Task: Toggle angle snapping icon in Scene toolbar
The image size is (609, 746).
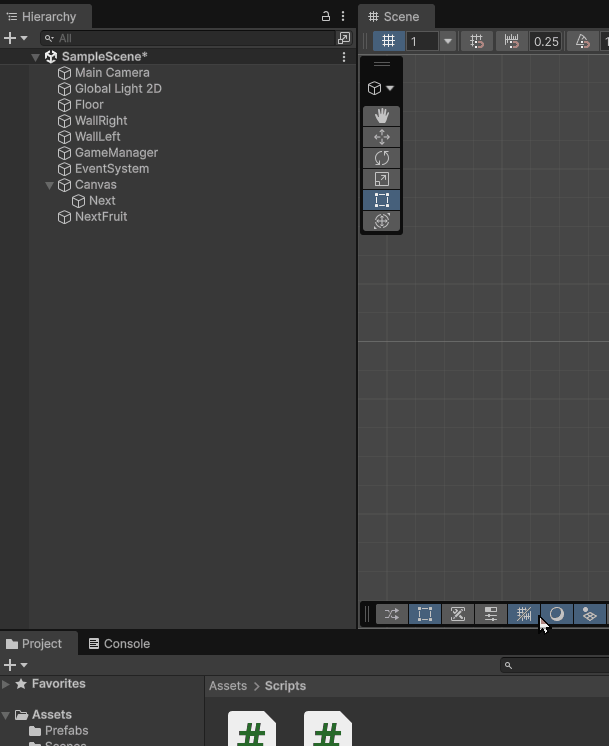Action: [x=582, y=41]
